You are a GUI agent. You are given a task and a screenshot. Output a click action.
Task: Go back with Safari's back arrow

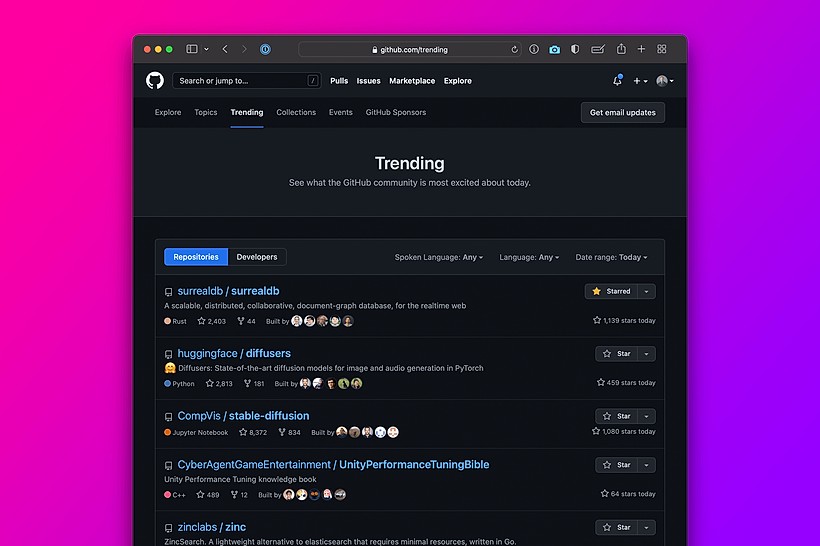(225, 49)
